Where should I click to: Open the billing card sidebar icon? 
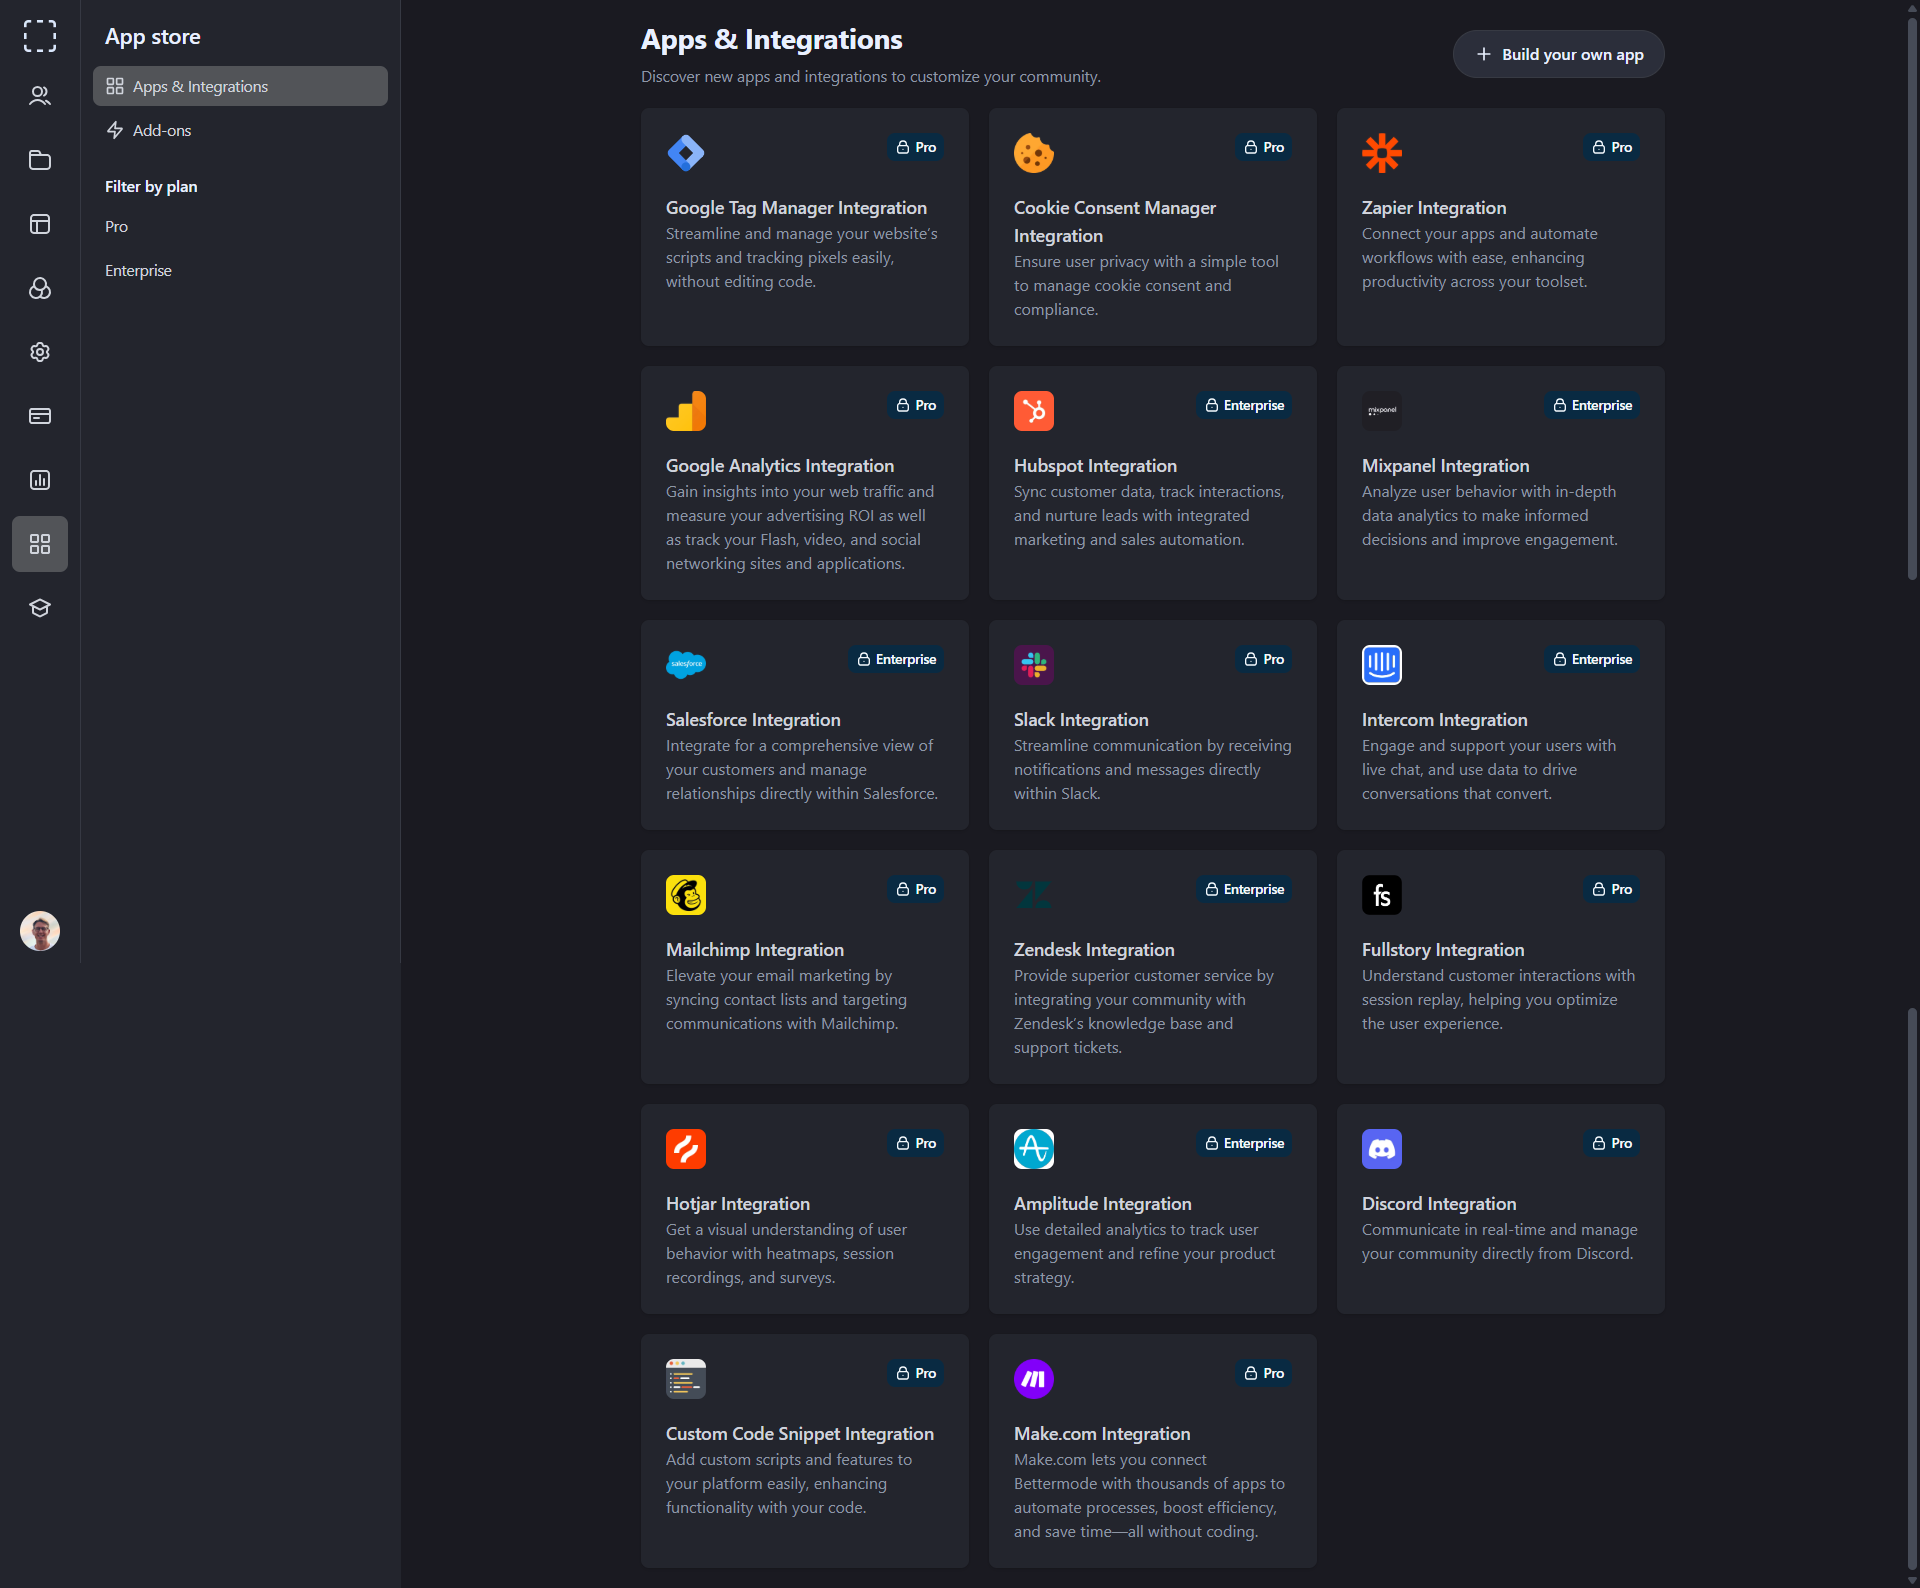tap(40, 416)
